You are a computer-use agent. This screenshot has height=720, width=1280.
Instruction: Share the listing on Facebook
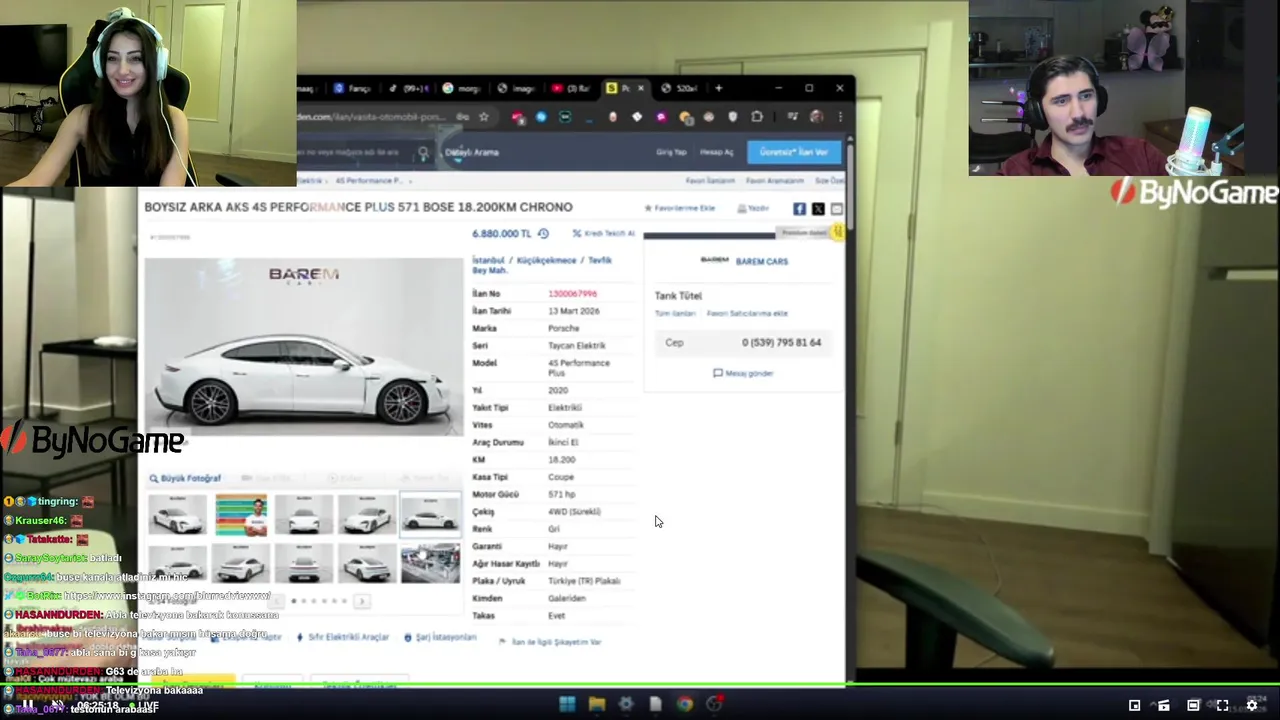(799, 209)
